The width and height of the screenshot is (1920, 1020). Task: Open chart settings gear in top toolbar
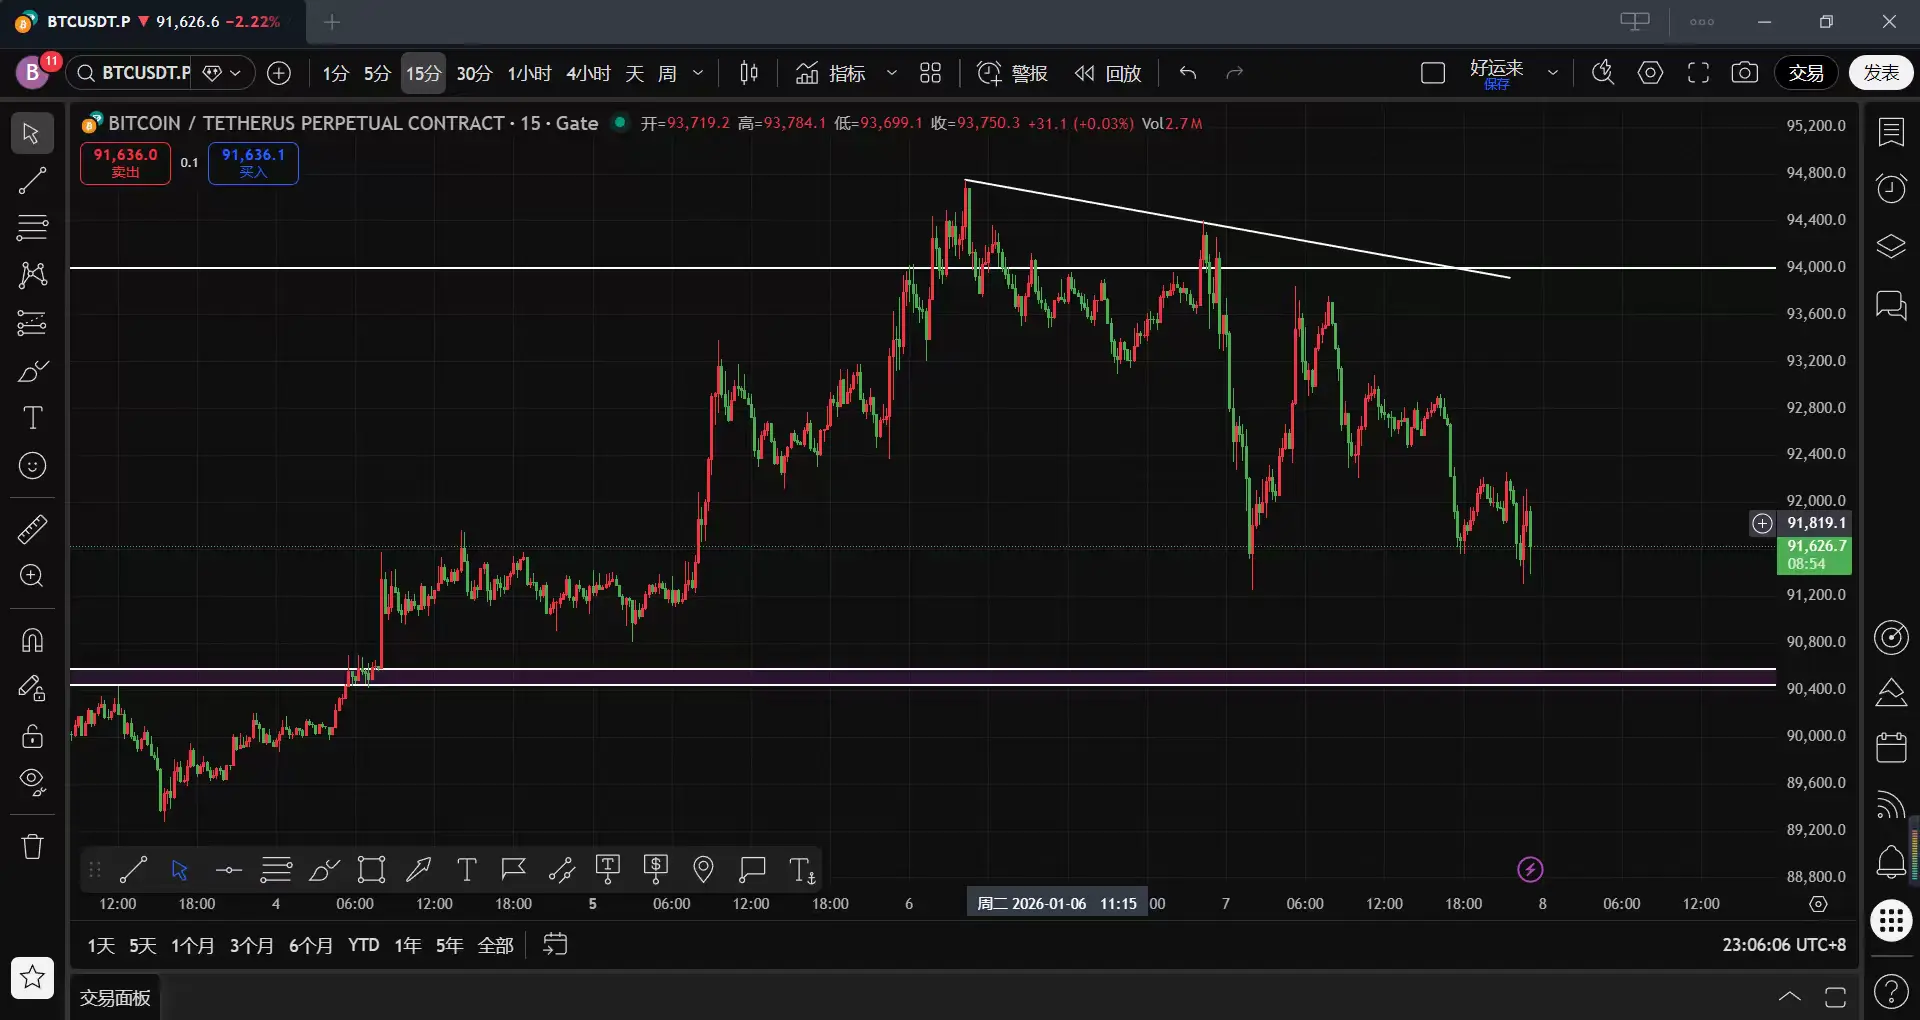coord(1651,73)
